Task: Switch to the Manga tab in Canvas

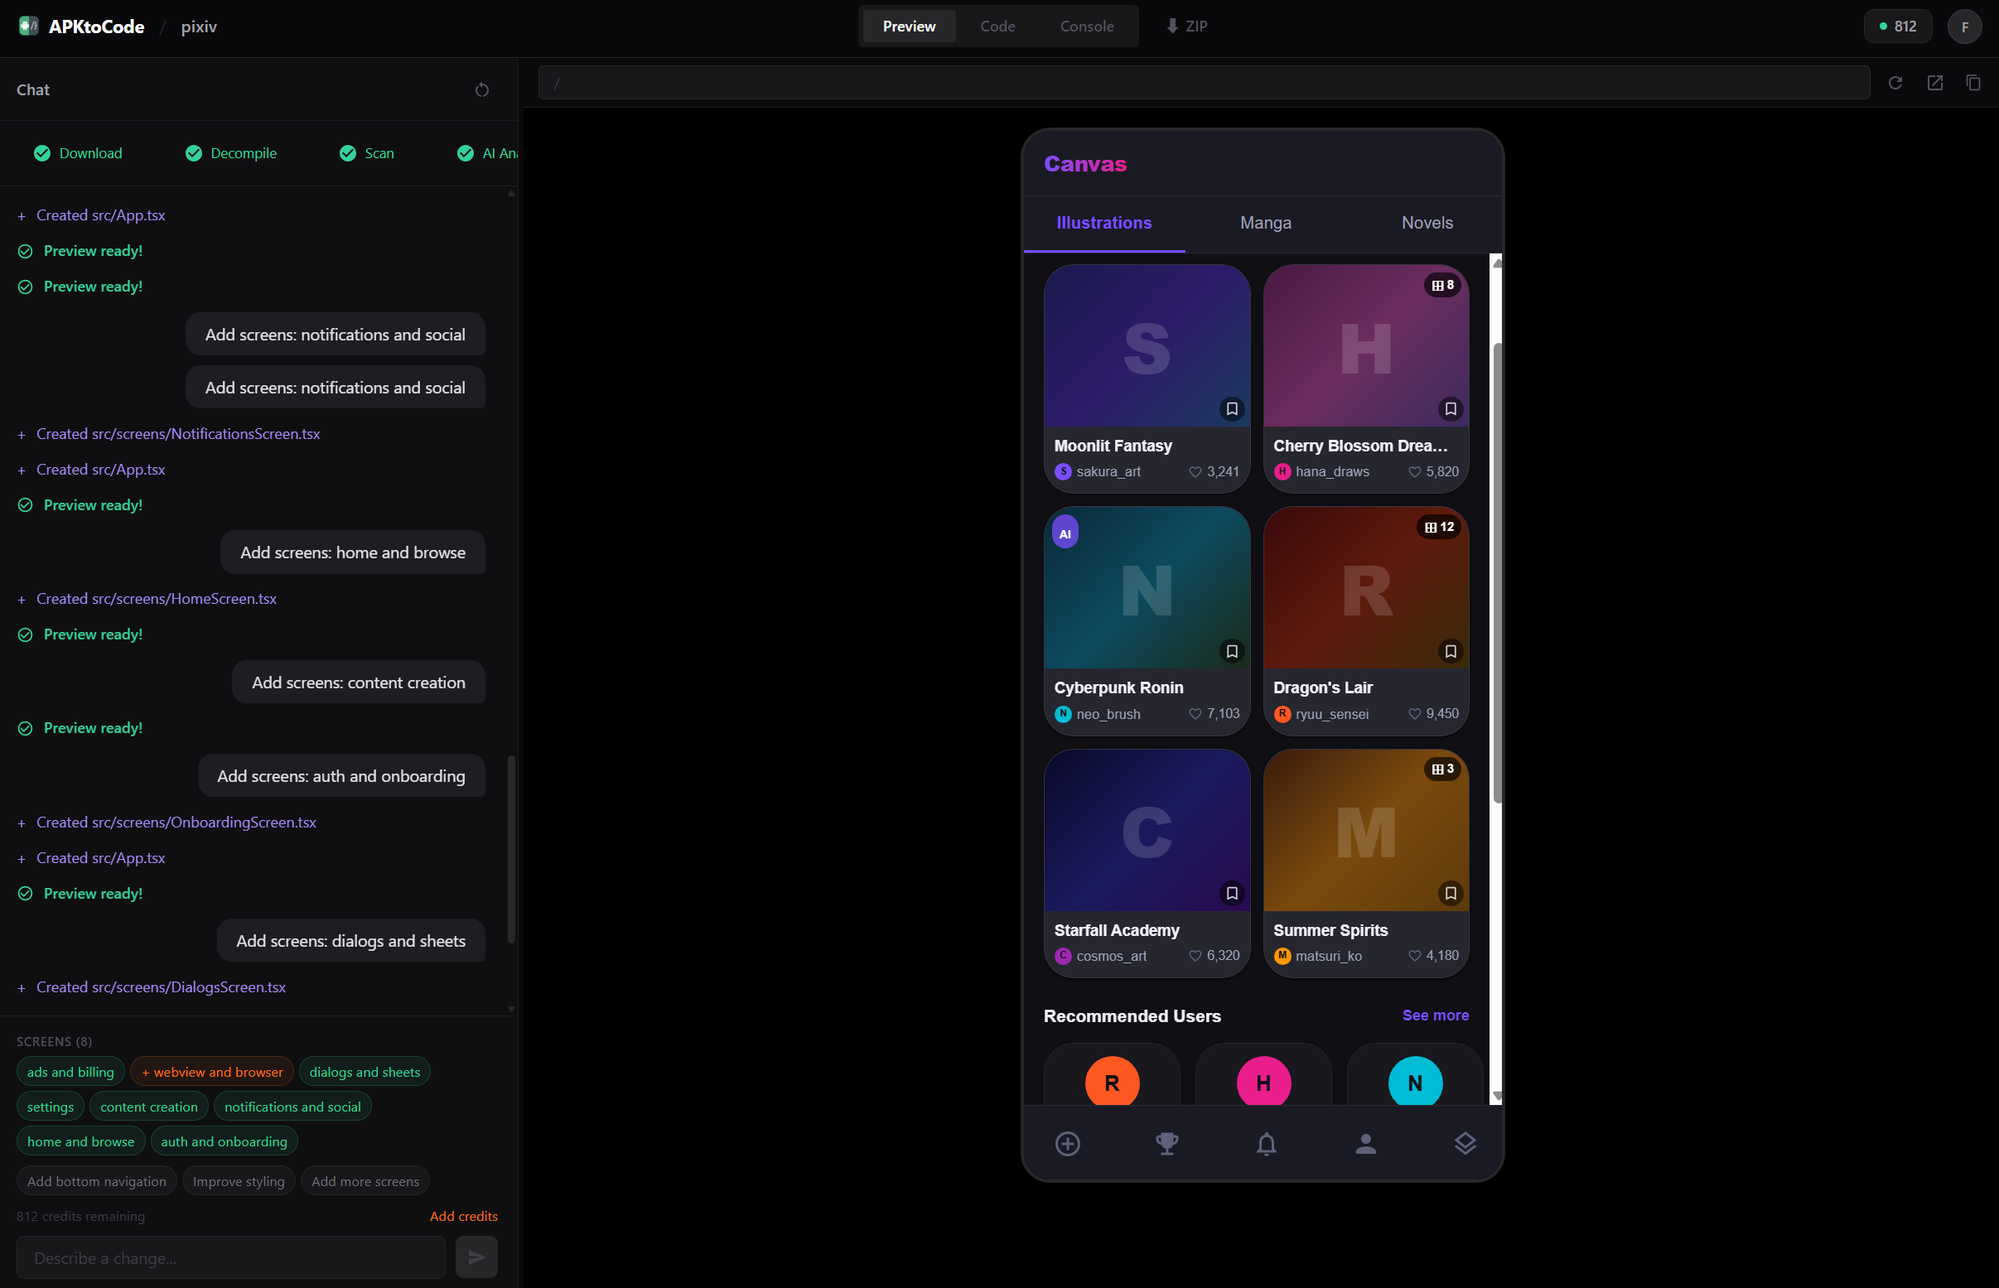Action: [1264, 222]
